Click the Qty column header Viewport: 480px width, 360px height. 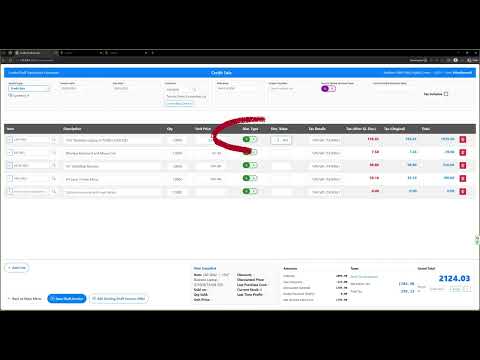point(170,129)
